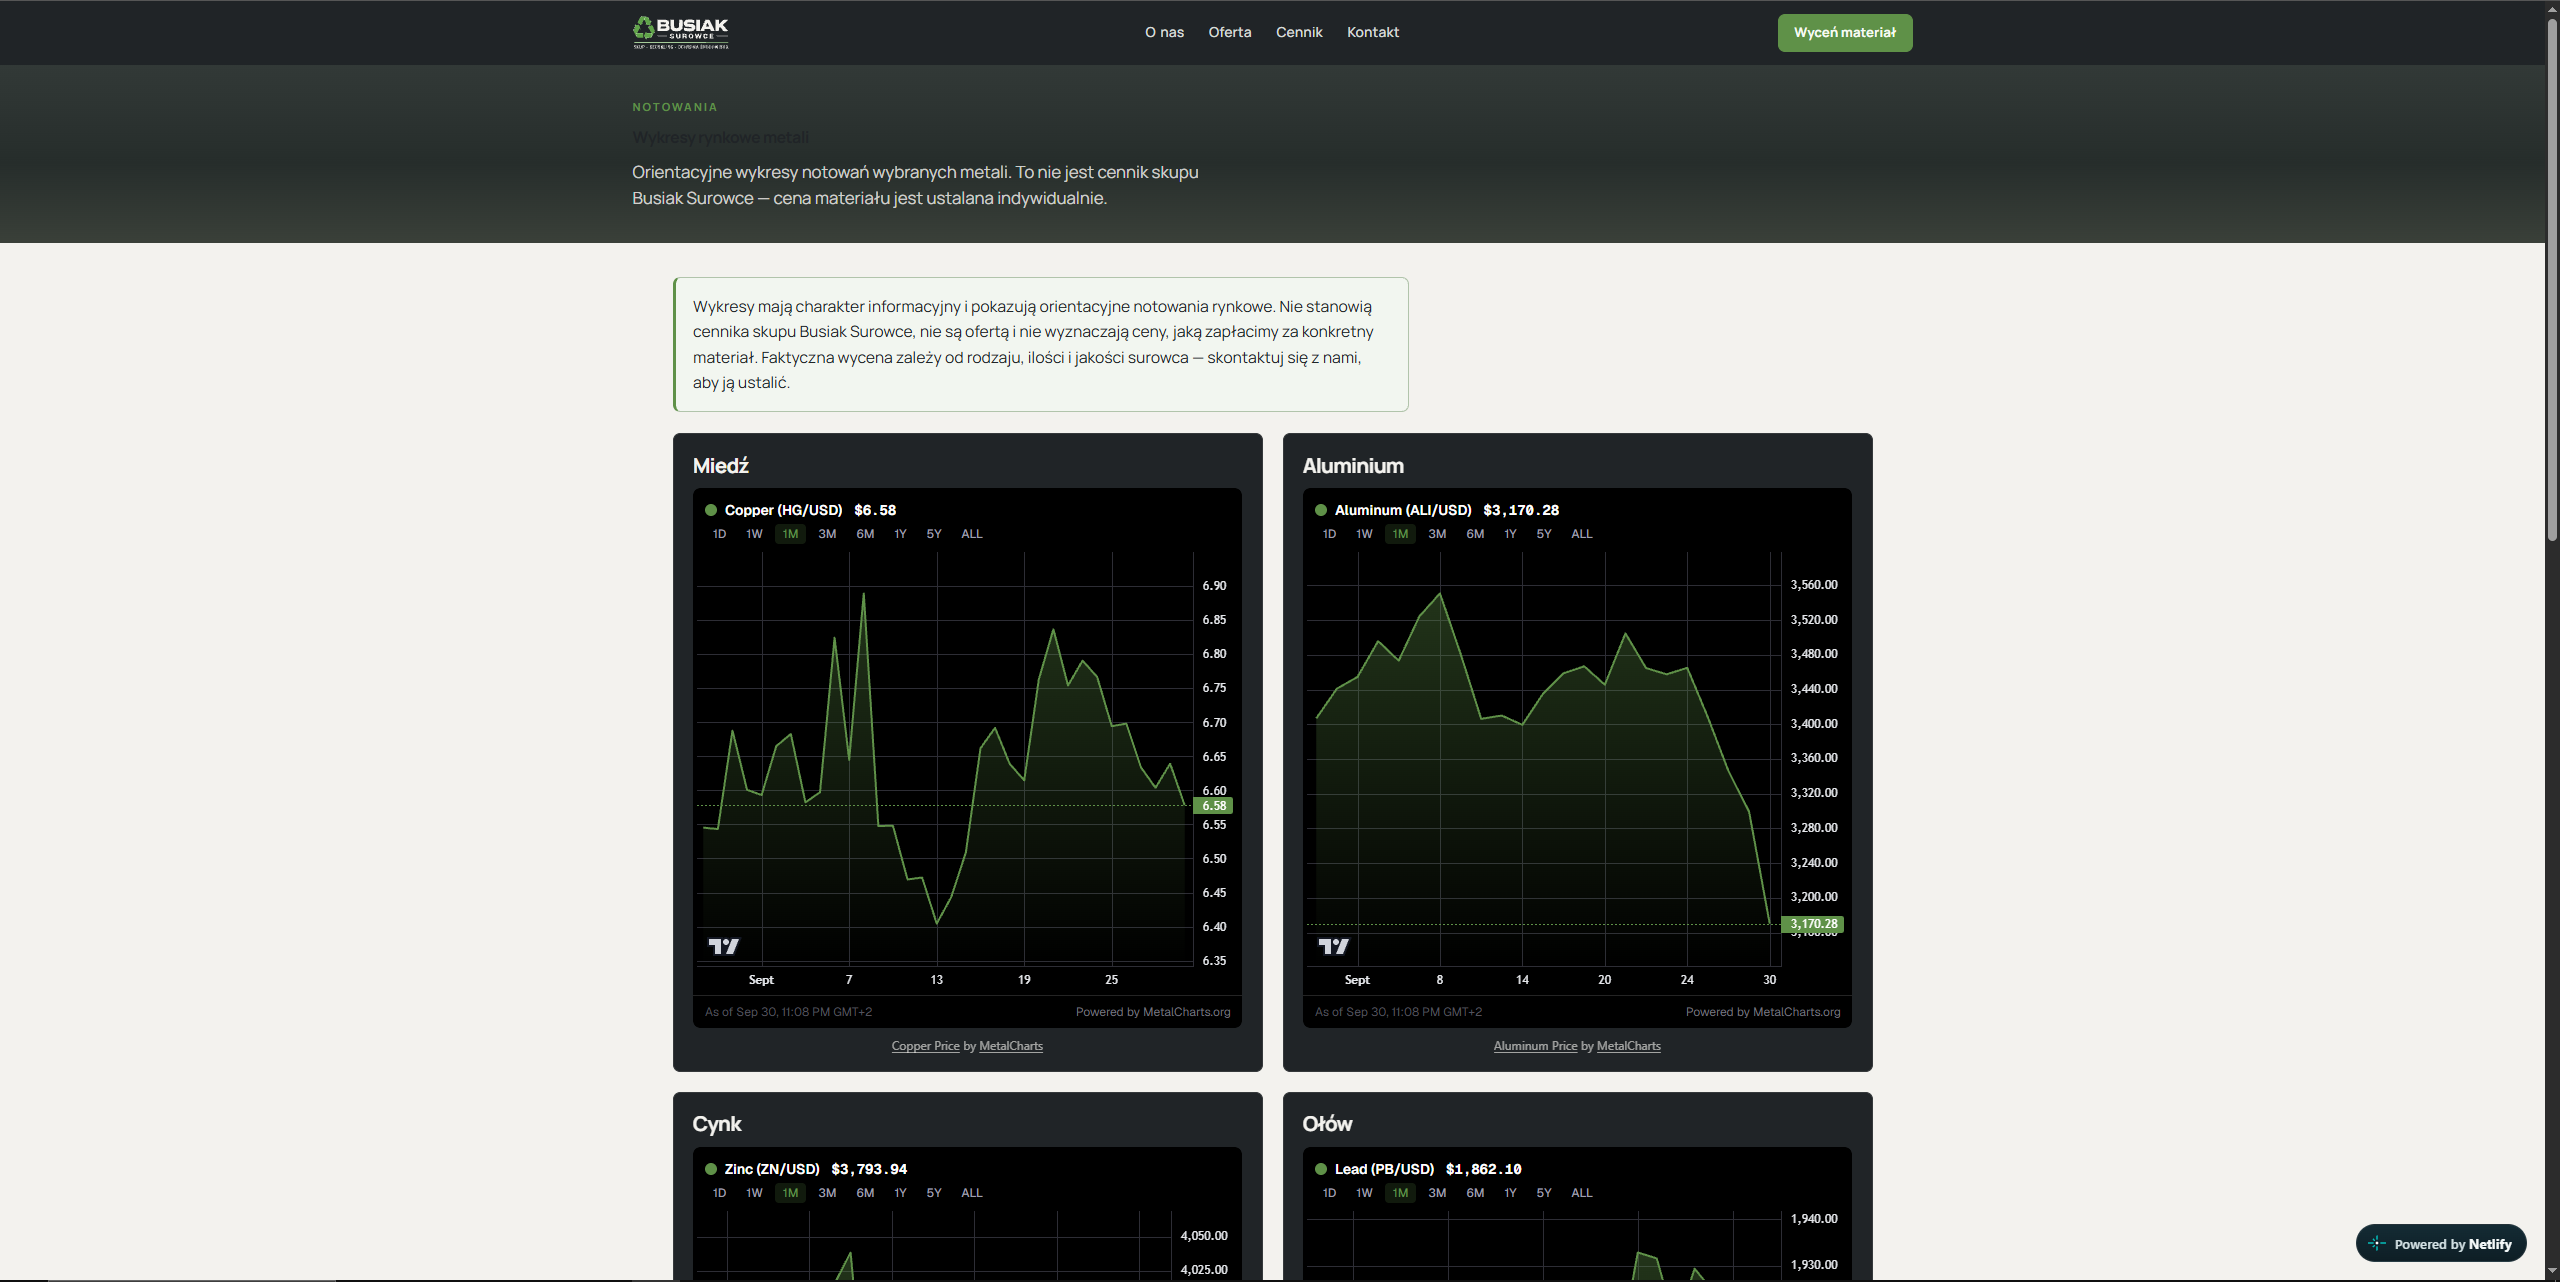Open the Aluminum Price link
Screen dimensions: 2560x1282
click(1535, 1046)
